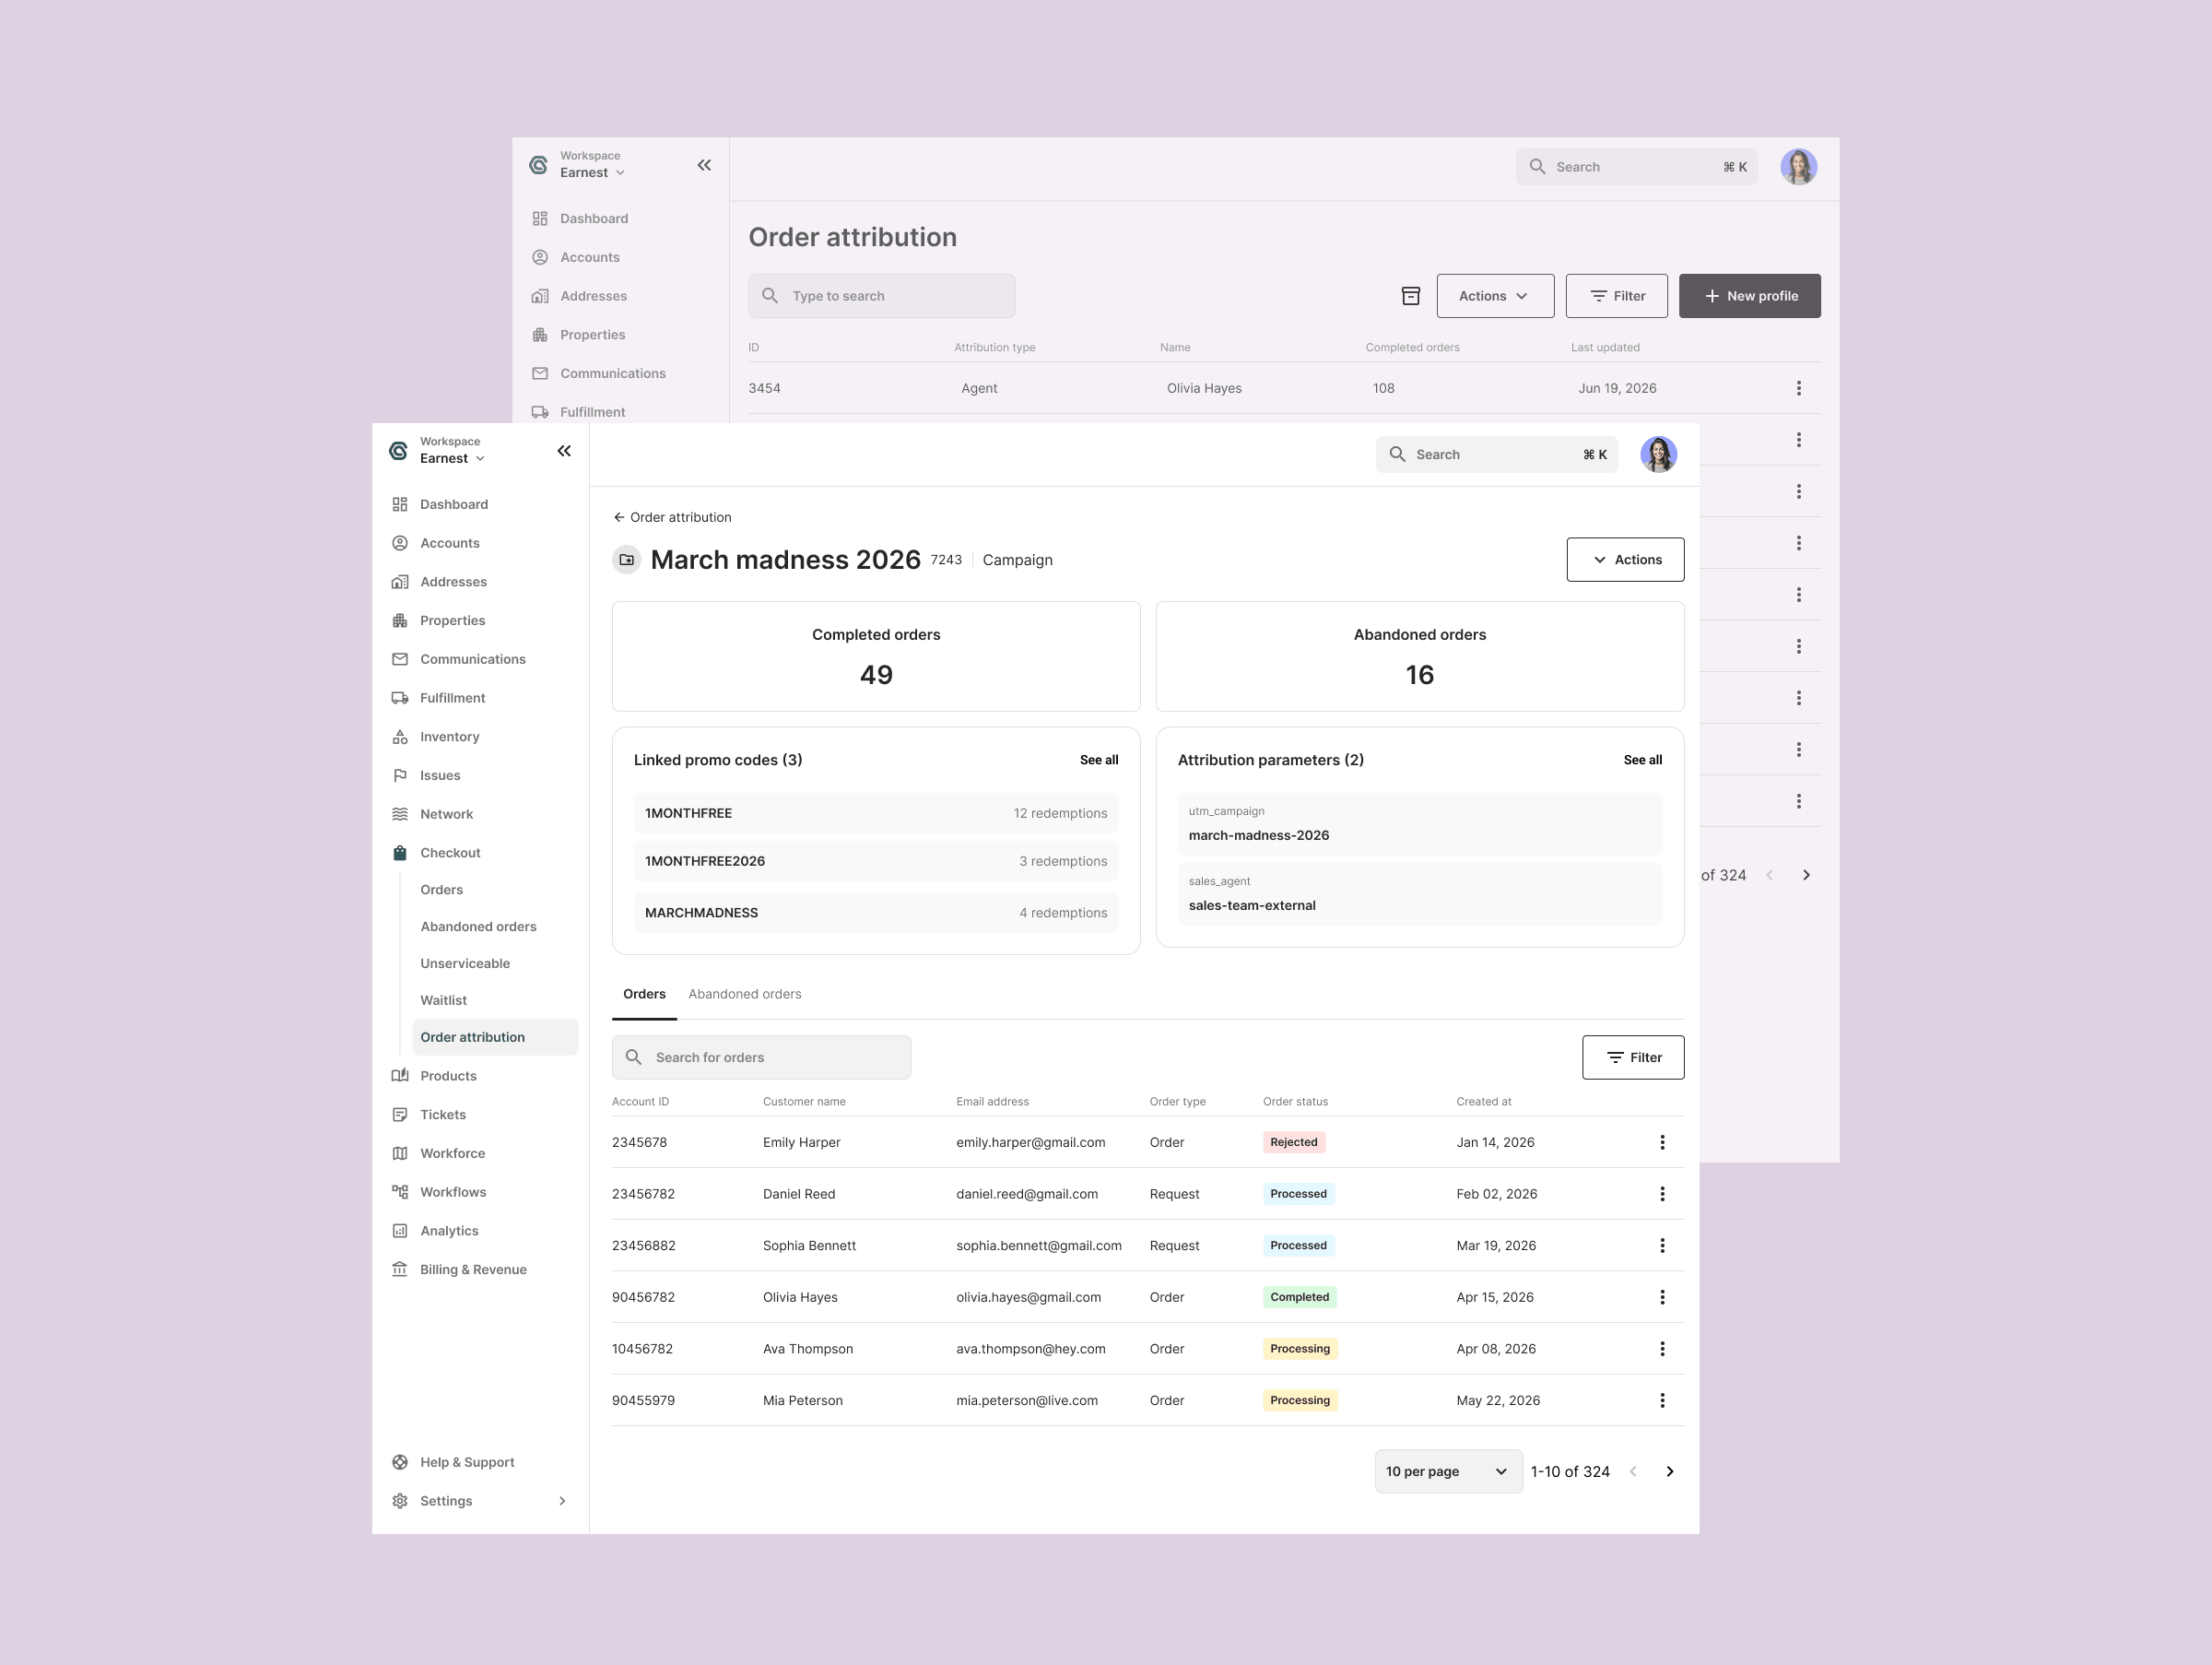Click the archive icon beside Actions button
Image resolution: width=2212 pixels, height=1665 pixels.
point(1410,296)
